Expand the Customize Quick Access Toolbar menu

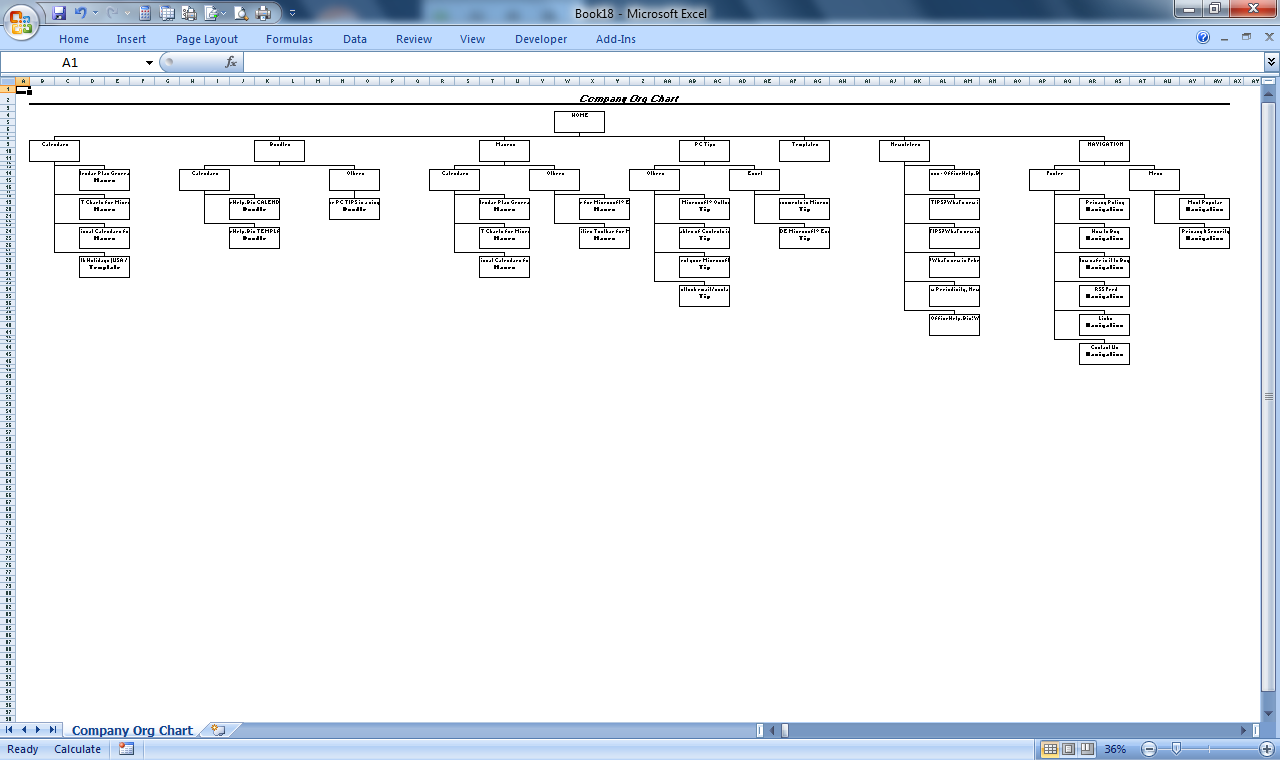coord(292,14)
